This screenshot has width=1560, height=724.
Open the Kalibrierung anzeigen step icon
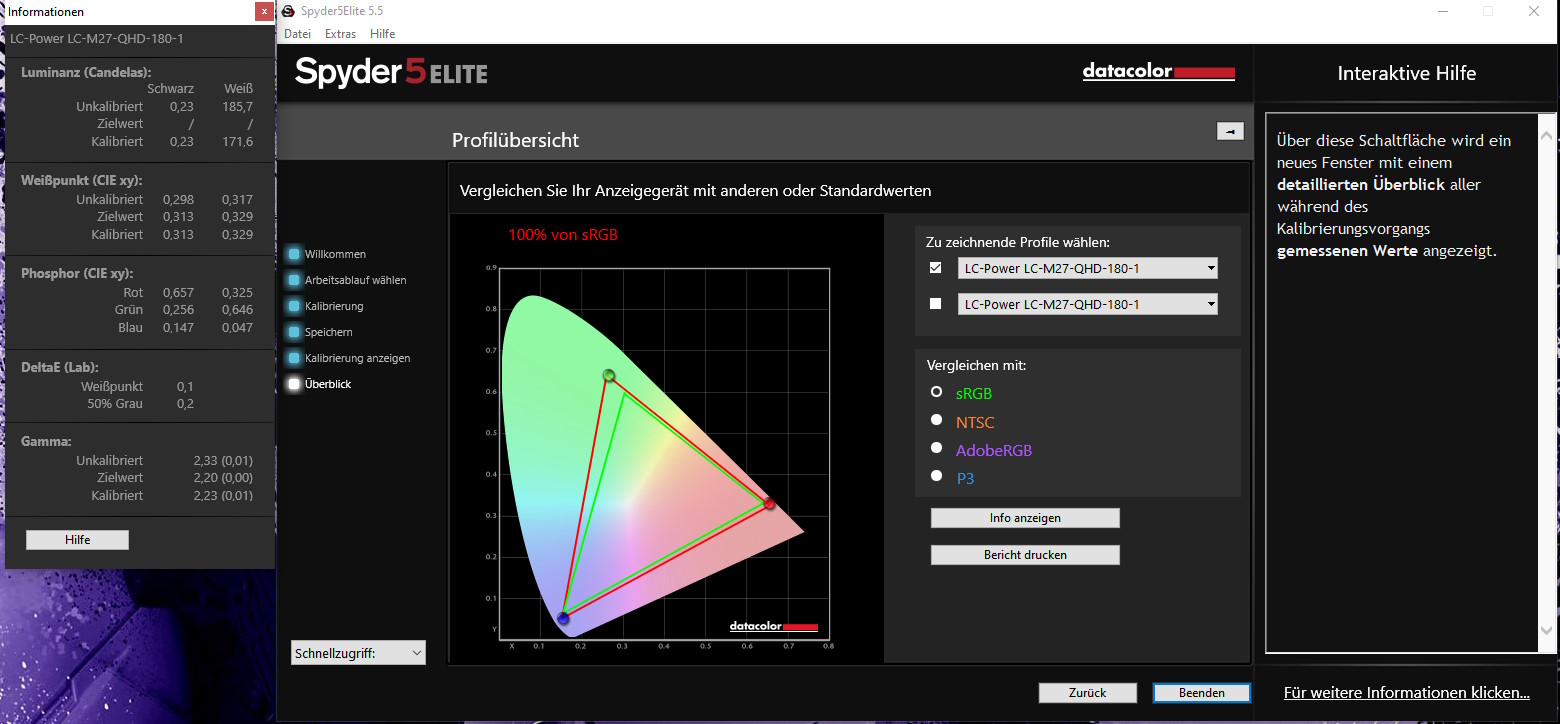tap(294, 358)
